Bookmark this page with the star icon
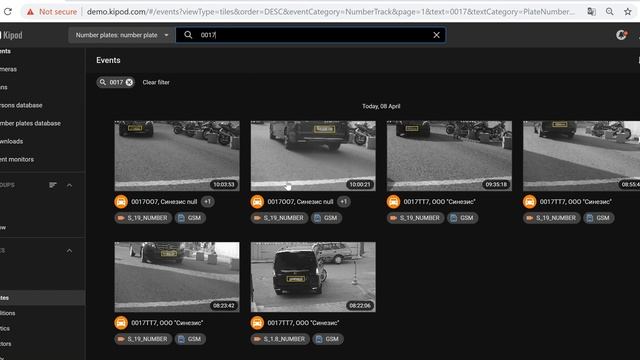The image size is (640, 360). pyautogui.click(x=628, y=11)
